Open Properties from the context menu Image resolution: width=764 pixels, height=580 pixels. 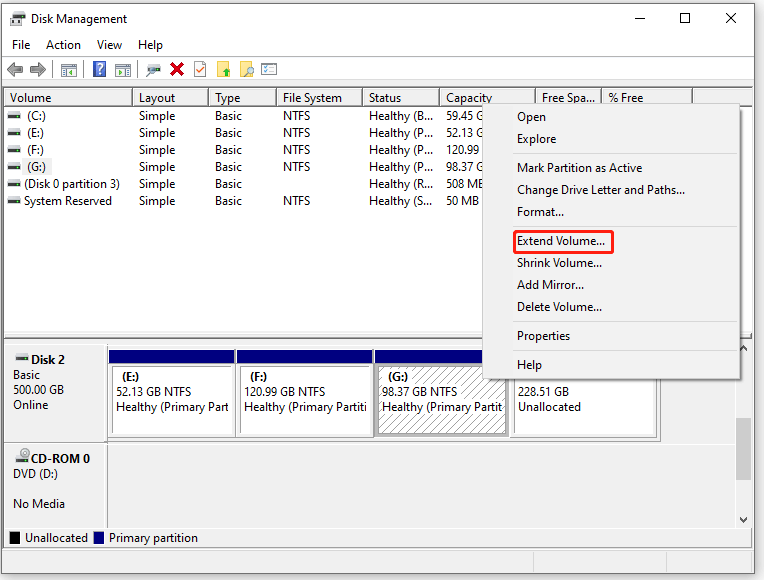pyautogui.click(x=543, y=336)
